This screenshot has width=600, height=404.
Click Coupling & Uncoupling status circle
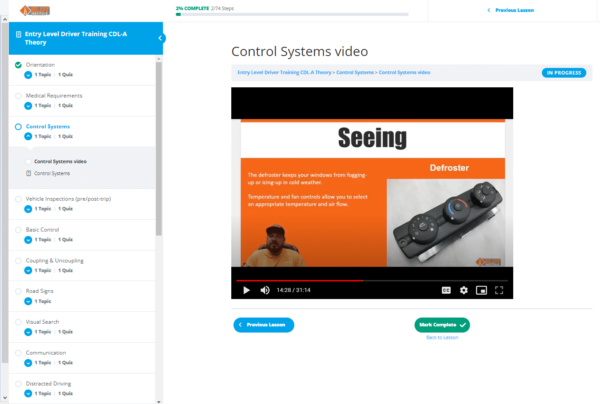(18, 261)
